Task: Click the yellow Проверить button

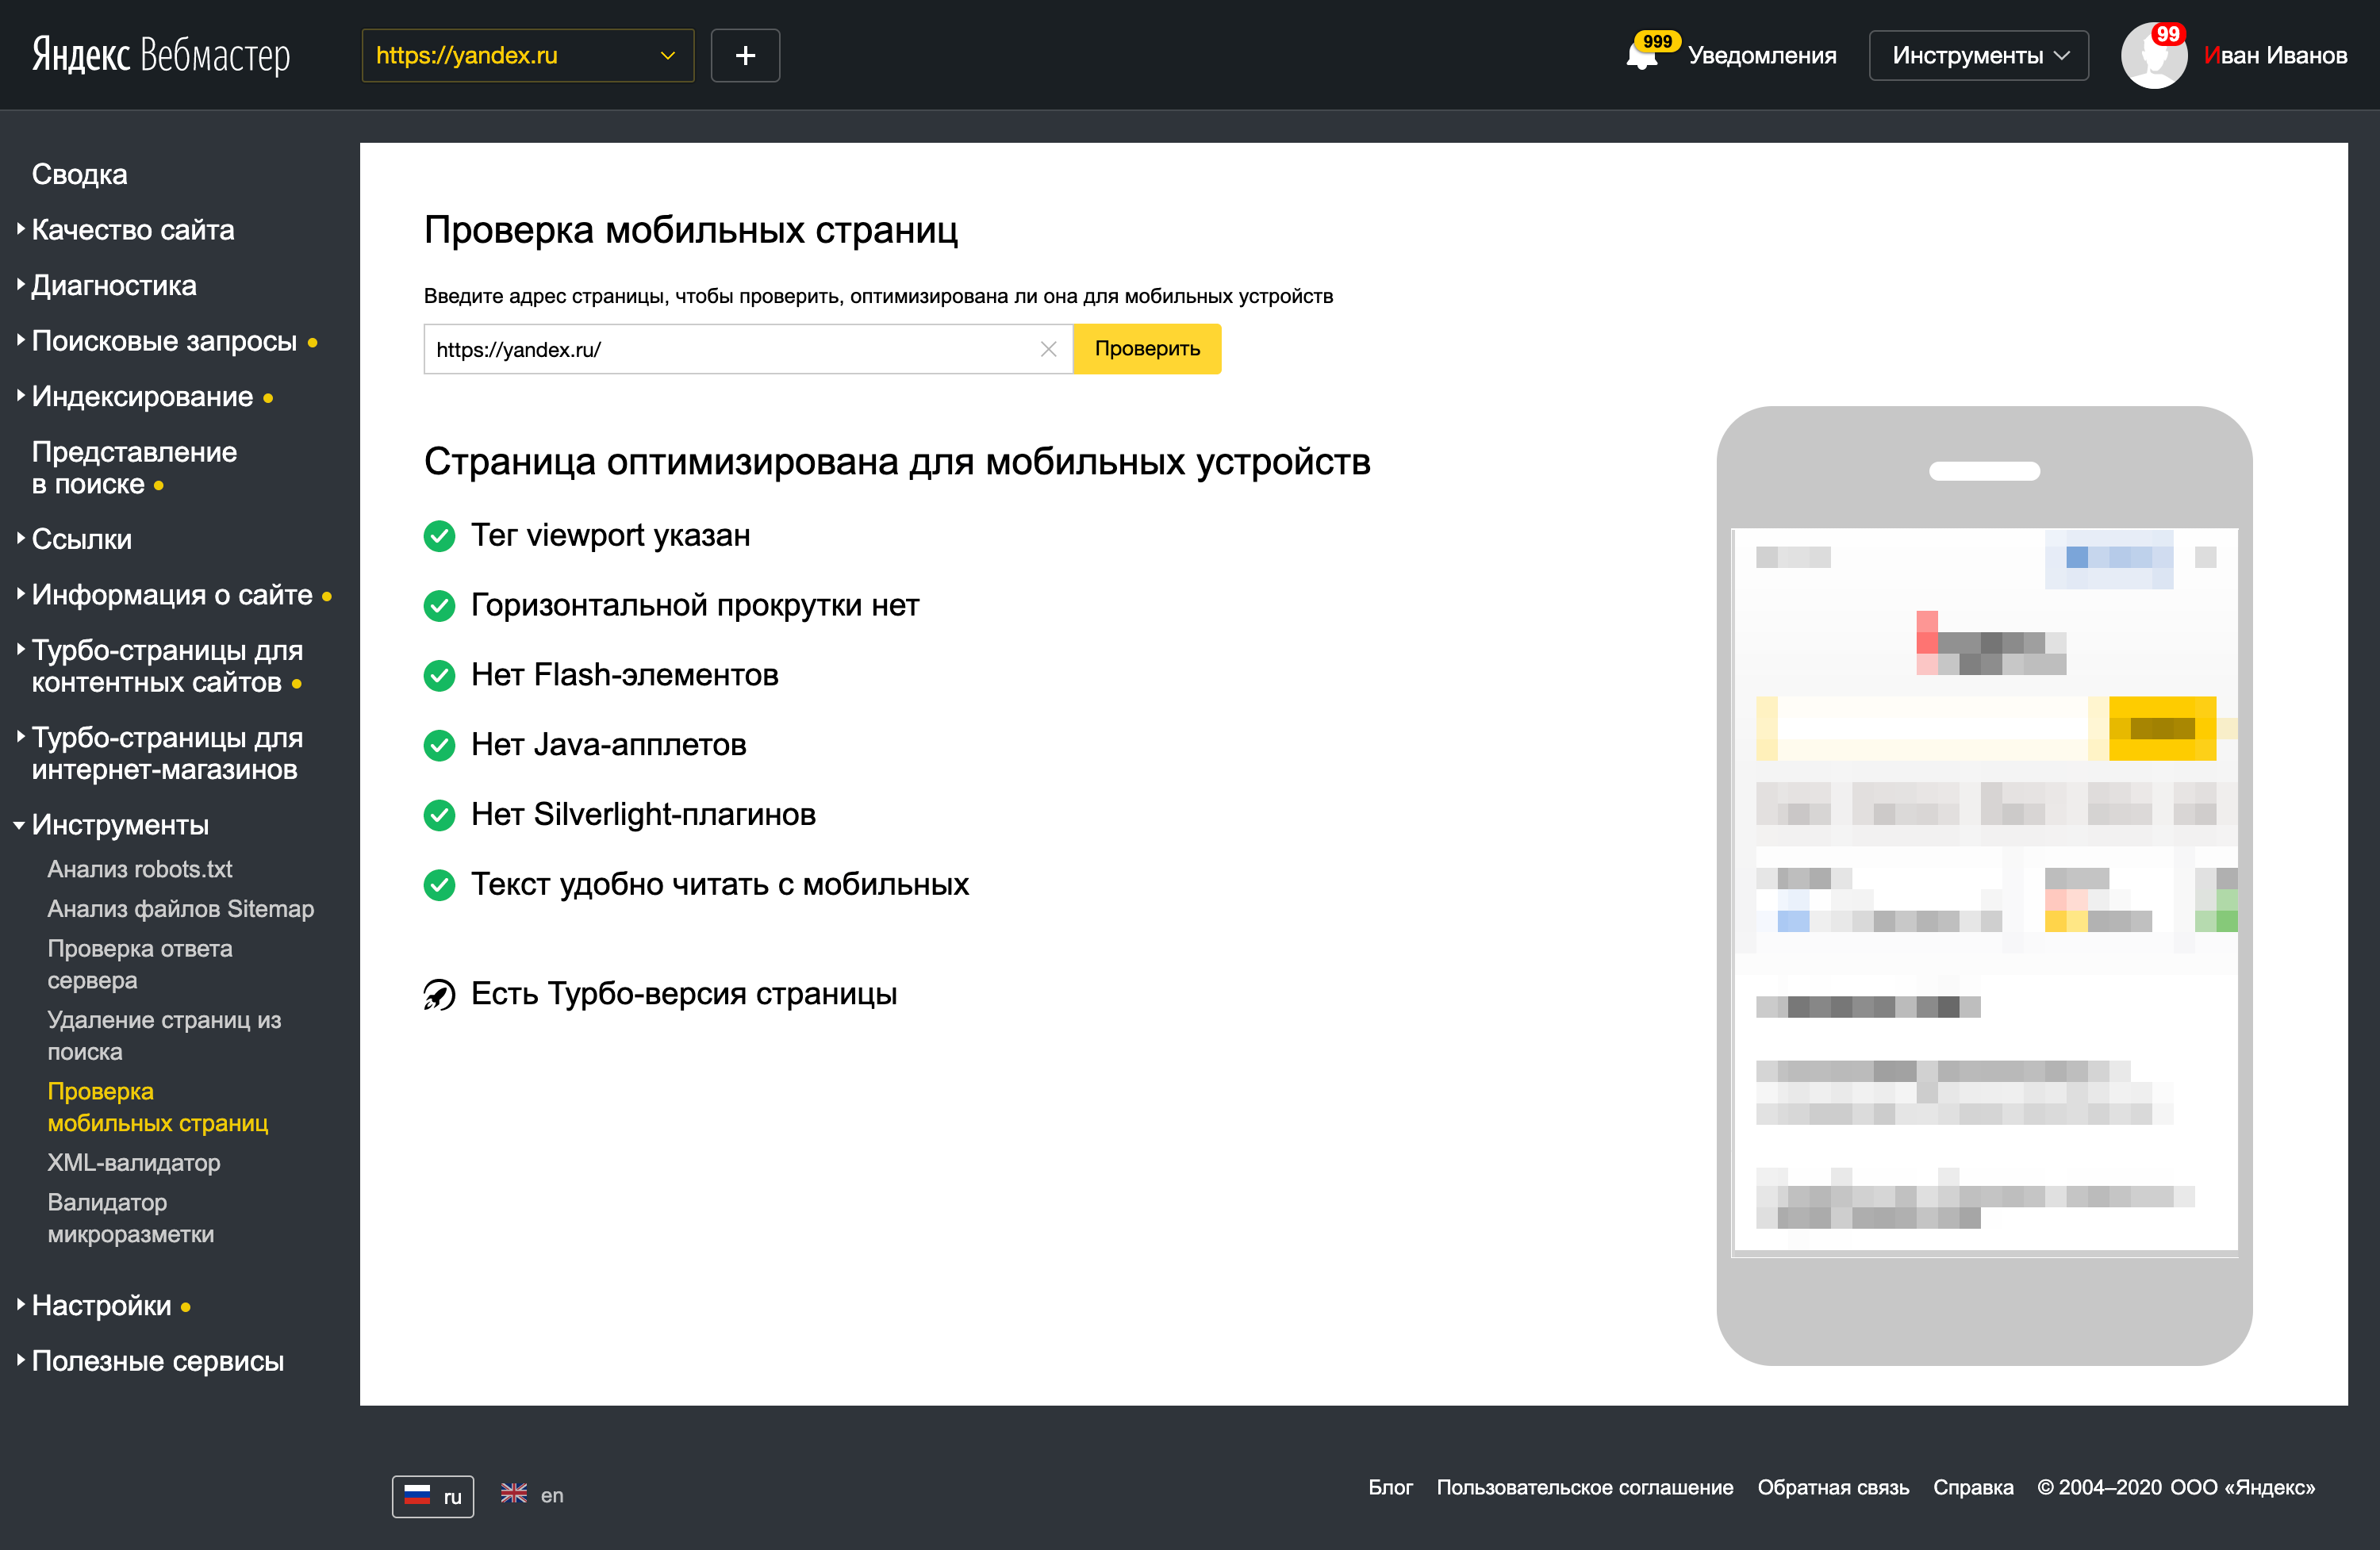Action: [x=1147, y=349]
